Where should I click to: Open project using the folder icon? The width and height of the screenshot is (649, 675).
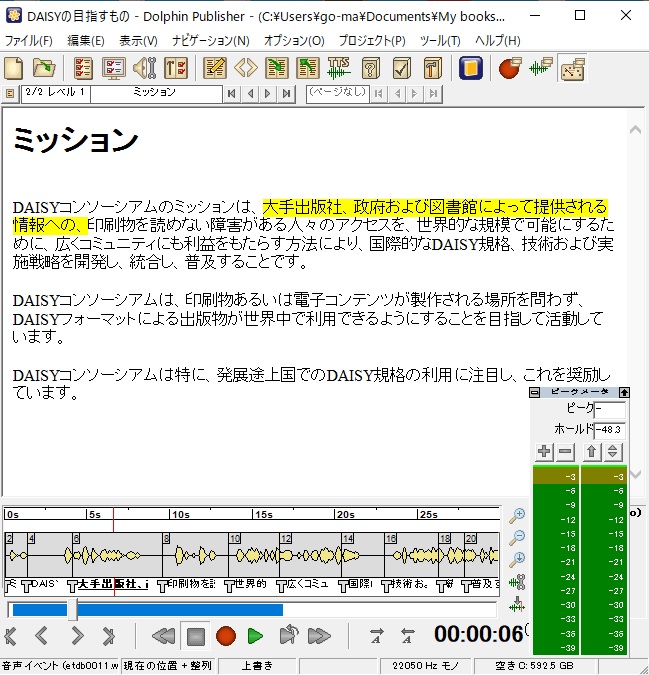coord(44,68)
